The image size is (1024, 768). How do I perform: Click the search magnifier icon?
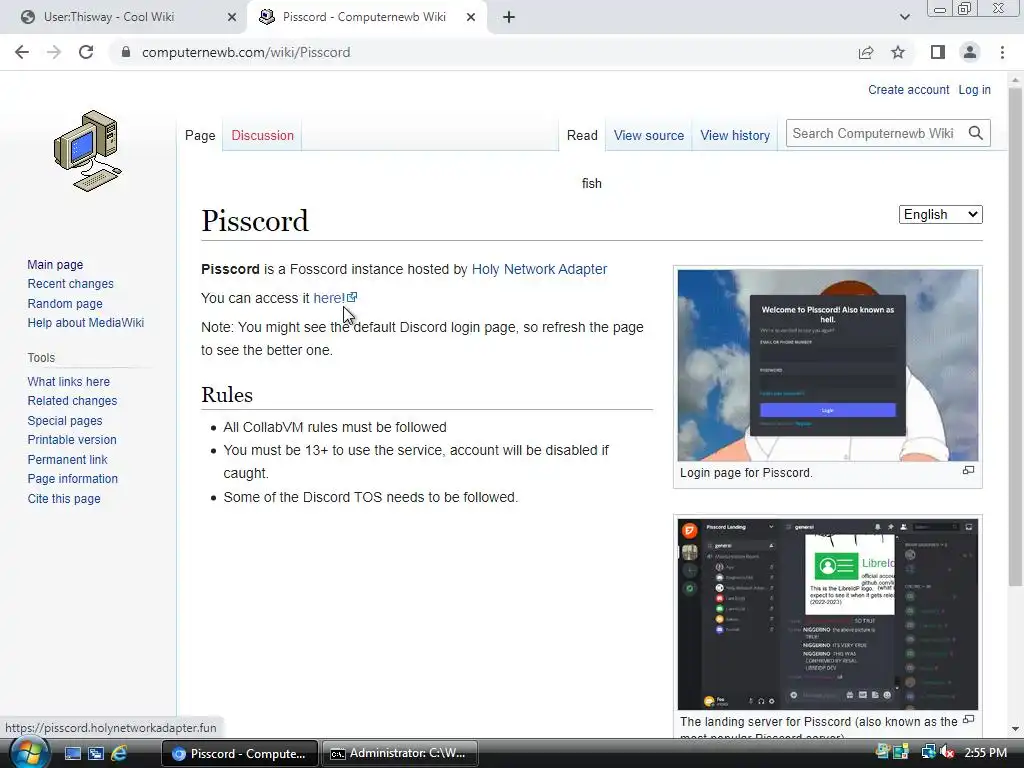point(976,133)
